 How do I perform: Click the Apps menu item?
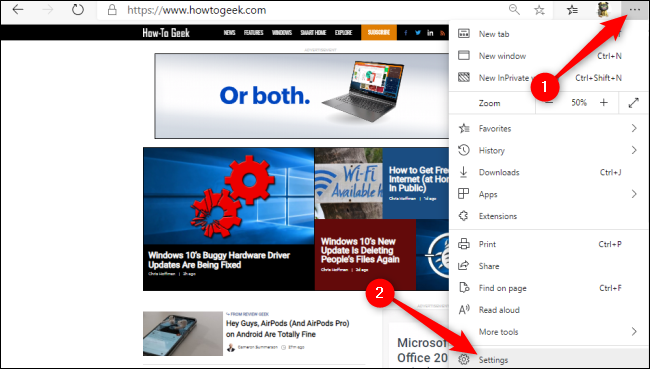(x=548, y=194)
